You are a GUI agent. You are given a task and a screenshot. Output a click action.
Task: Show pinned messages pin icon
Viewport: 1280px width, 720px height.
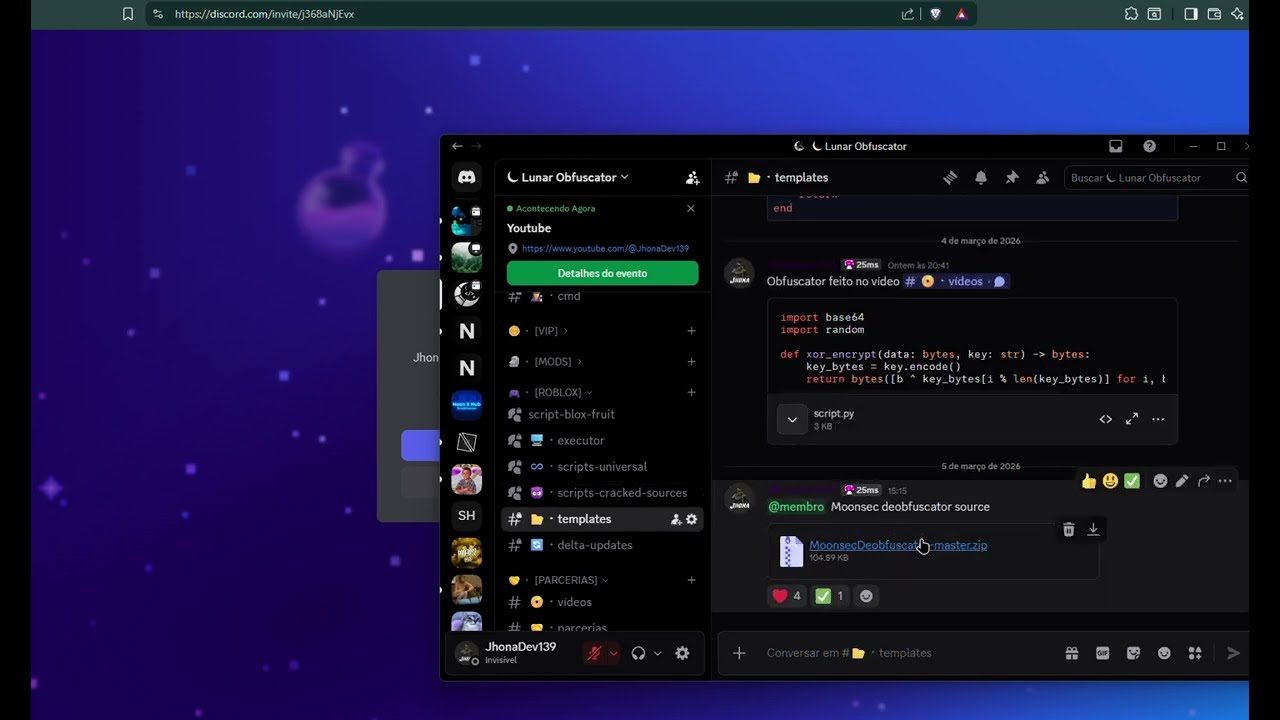(1012, 177)
